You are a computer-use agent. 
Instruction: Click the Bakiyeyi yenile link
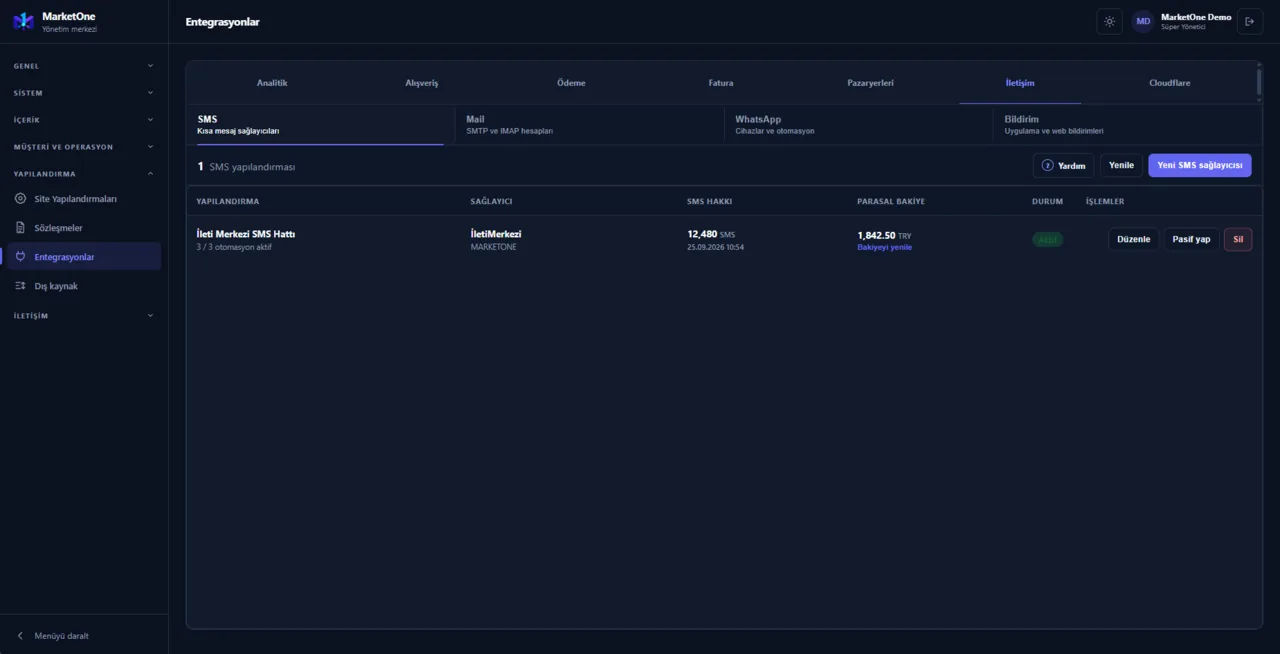click(x=885, y=247)
